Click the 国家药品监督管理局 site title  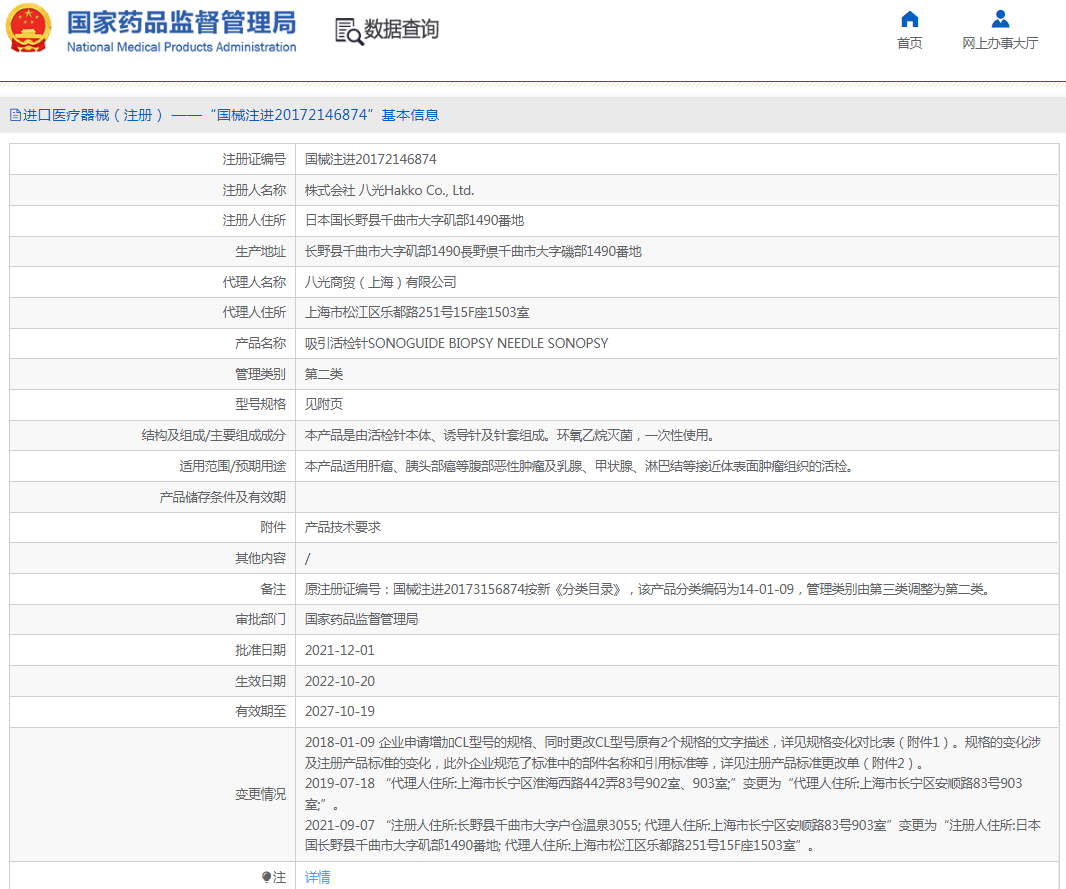182,22
